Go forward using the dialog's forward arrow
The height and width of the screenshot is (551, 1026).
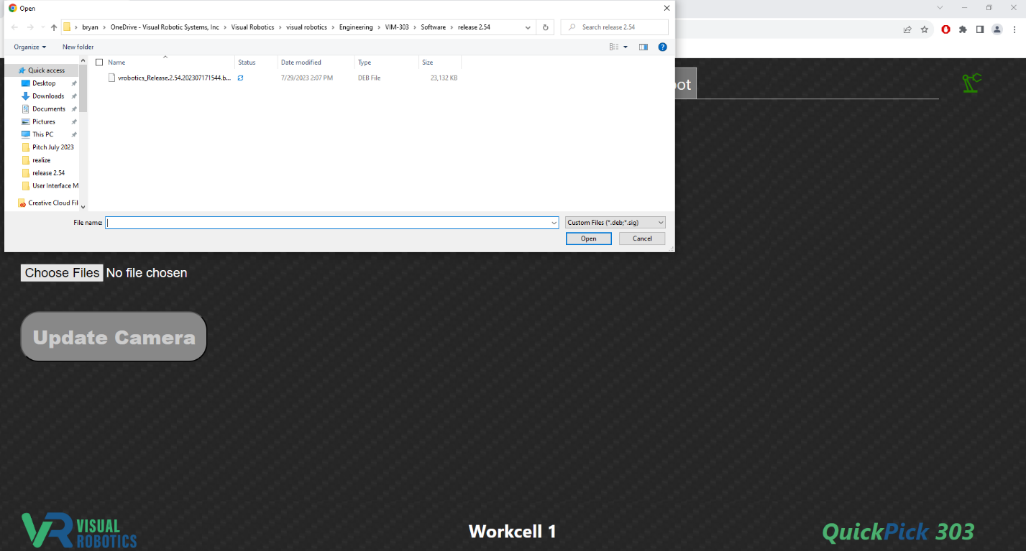click(x=30, y=27)
